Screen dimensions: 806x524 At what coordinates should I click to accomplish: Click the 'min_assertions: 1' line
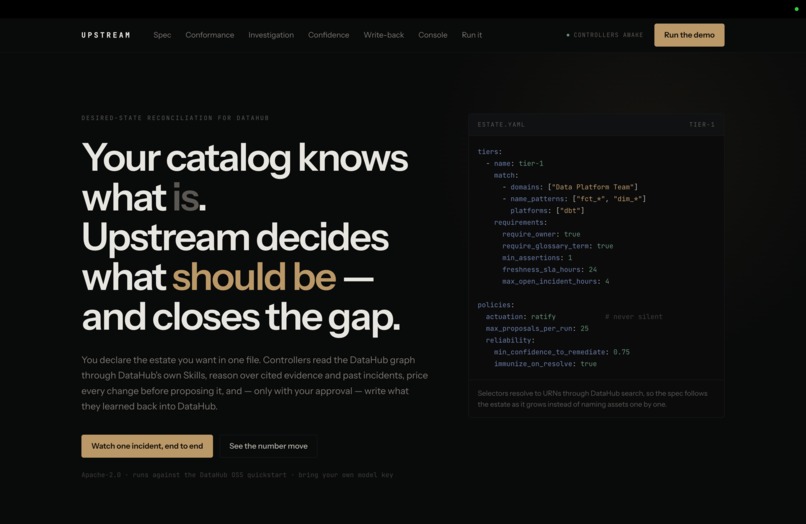tap(537, 258)
